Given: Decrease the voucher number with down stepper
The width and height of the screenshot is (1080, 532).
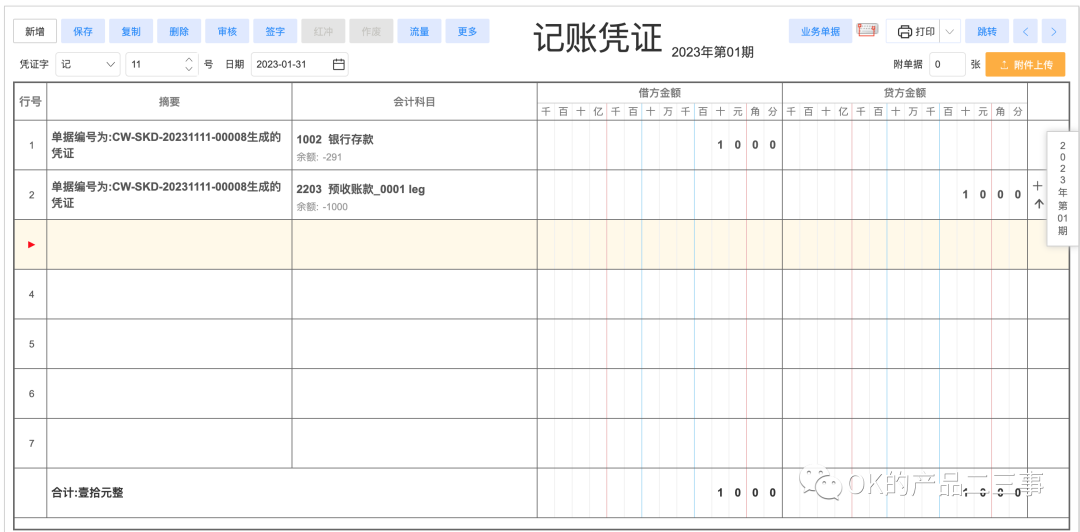Looking at the screenshot, I should [189, 69].
